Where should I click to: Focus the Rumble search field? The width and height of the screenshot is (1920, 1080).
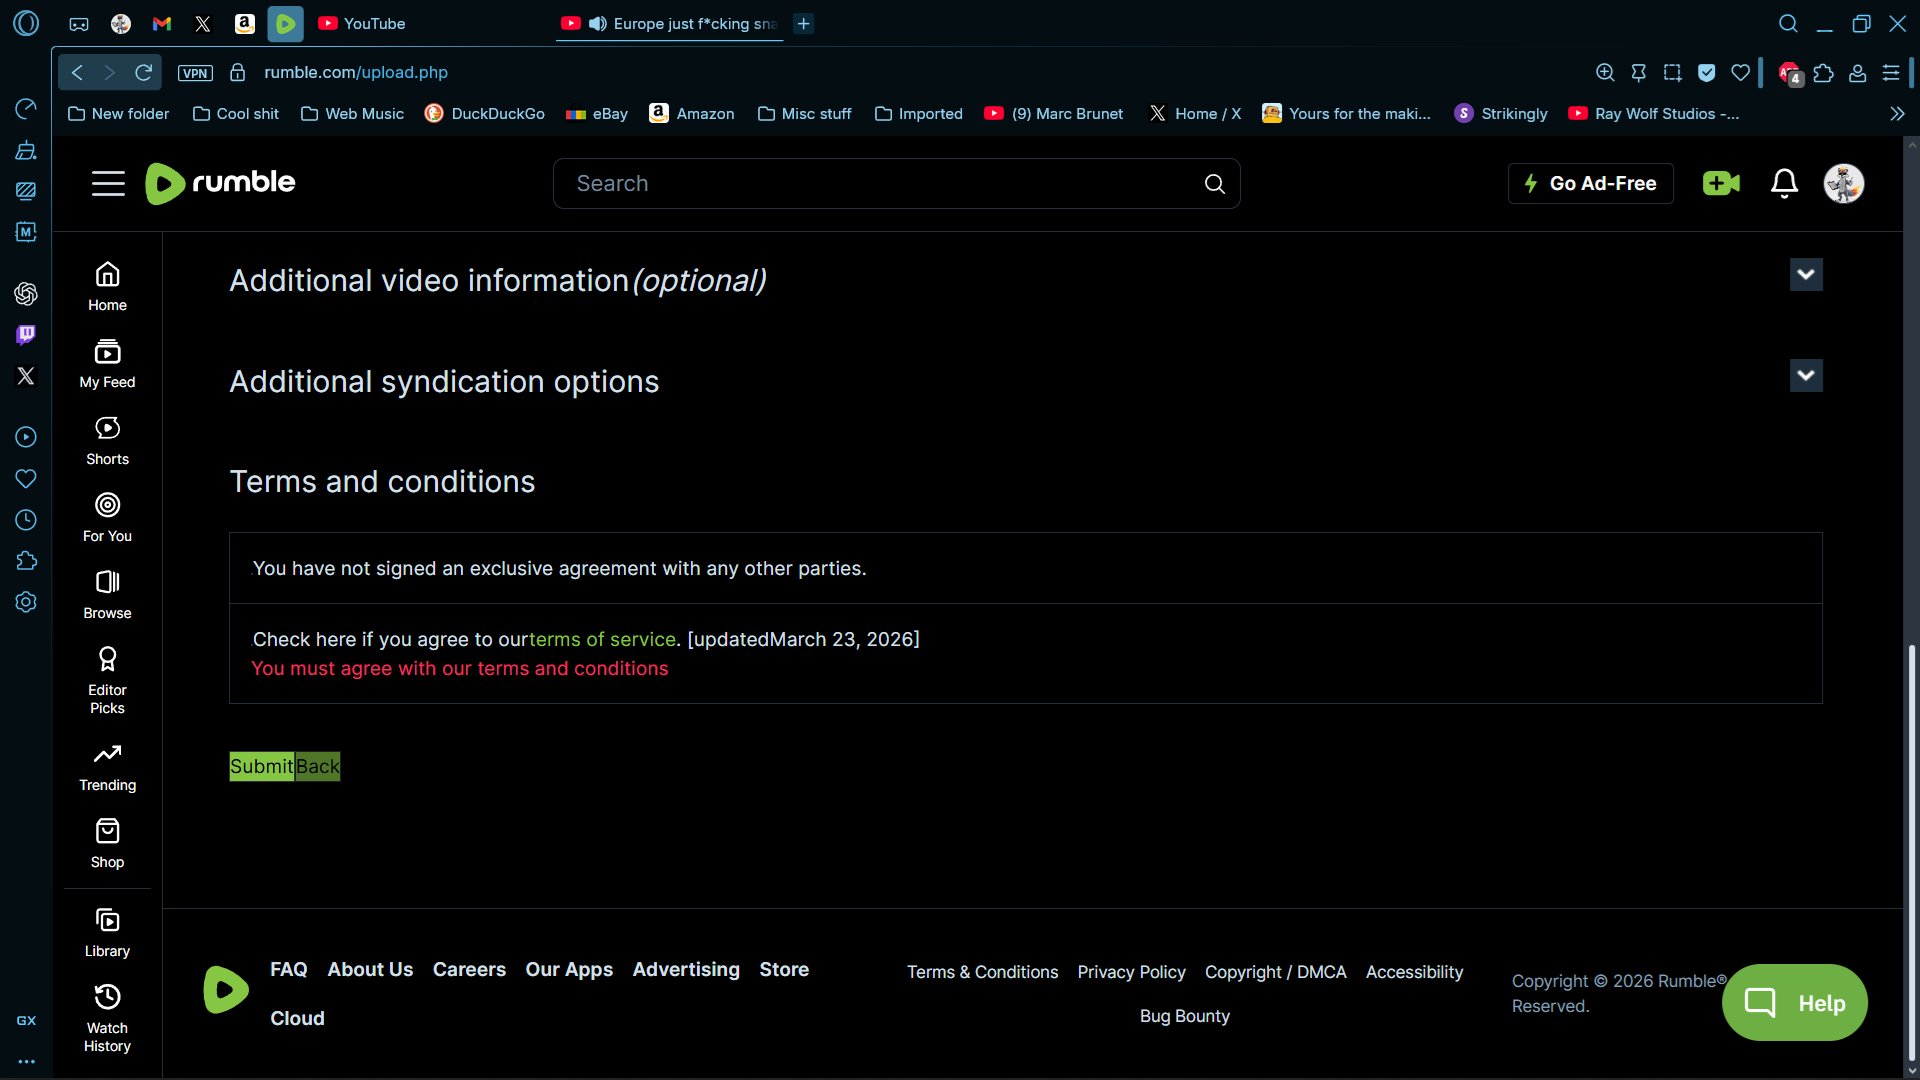click(880, 184)
